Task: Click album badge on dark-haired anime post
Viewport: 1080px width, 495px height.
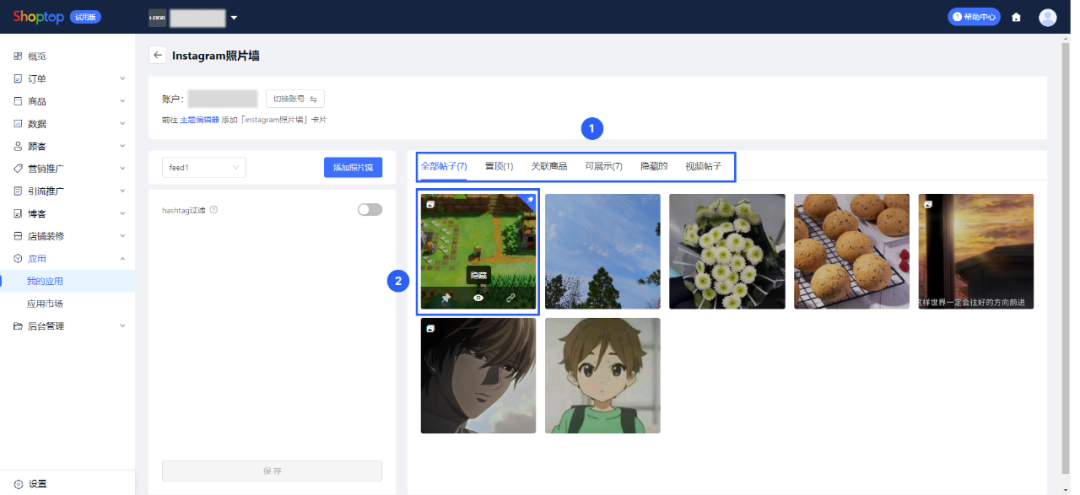Action: coord(430,328)
